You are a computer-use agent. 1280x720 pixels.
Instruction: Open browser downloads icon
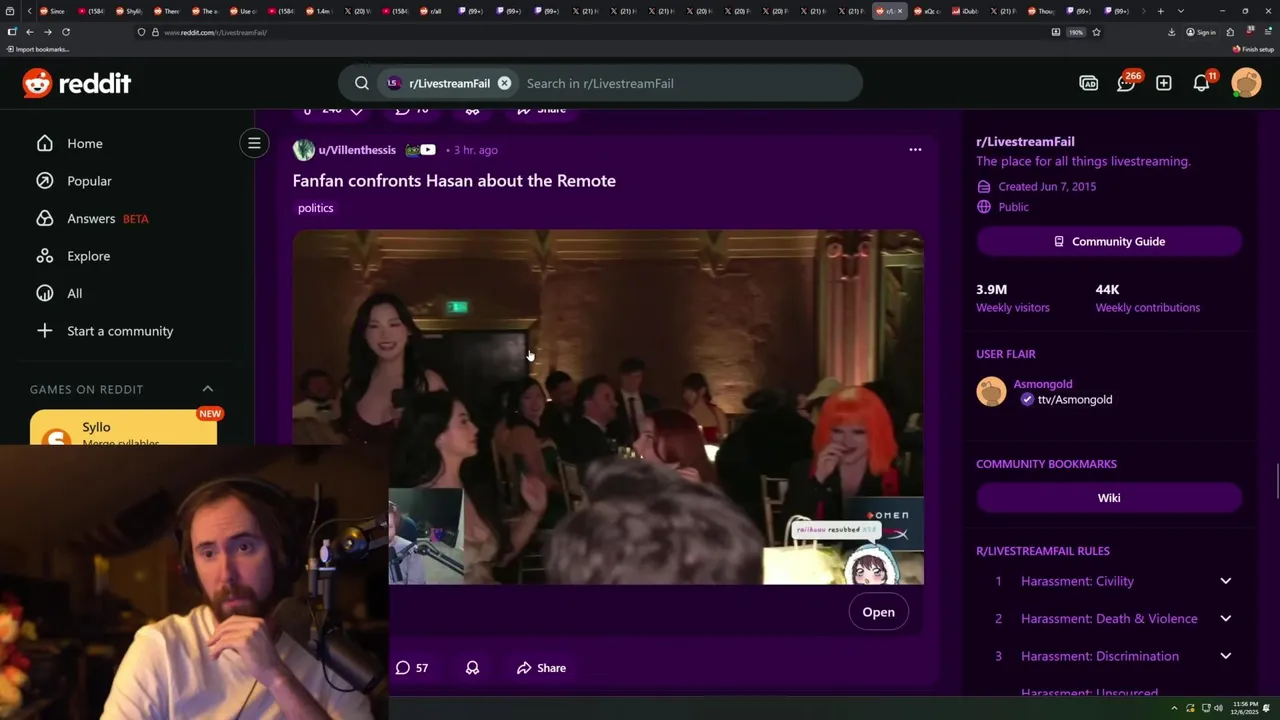click(1171, 32)
